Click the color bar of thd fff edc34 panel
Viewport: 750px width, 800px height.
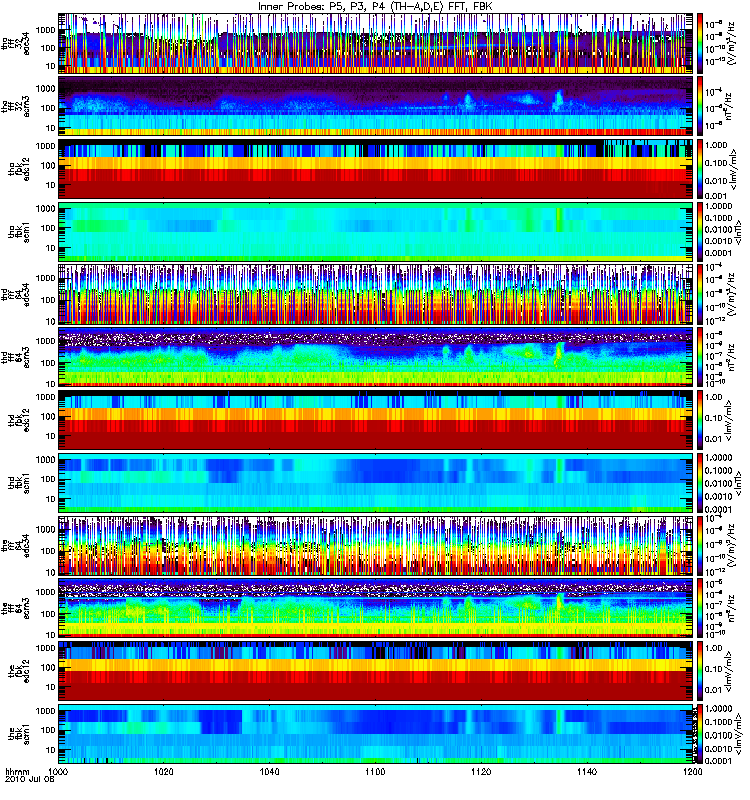click(700, 294)
